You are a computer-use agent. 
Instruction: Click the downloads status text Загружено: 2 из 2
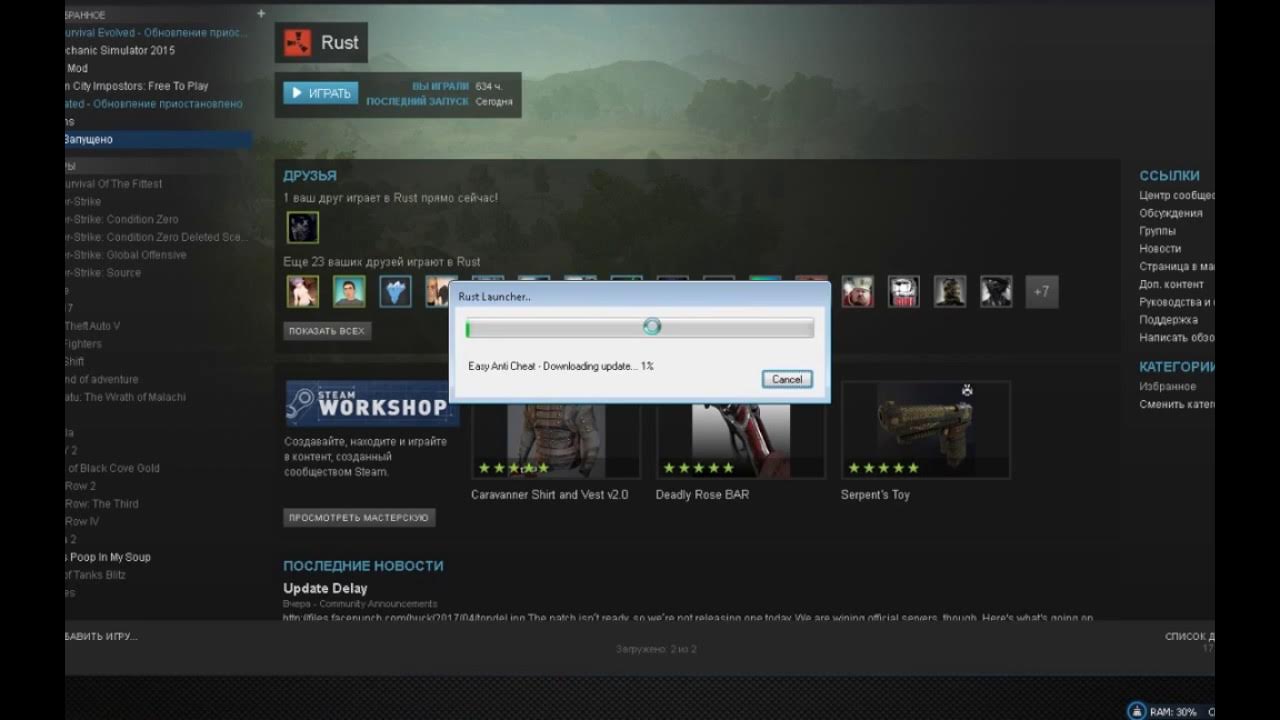coord(656,649)
